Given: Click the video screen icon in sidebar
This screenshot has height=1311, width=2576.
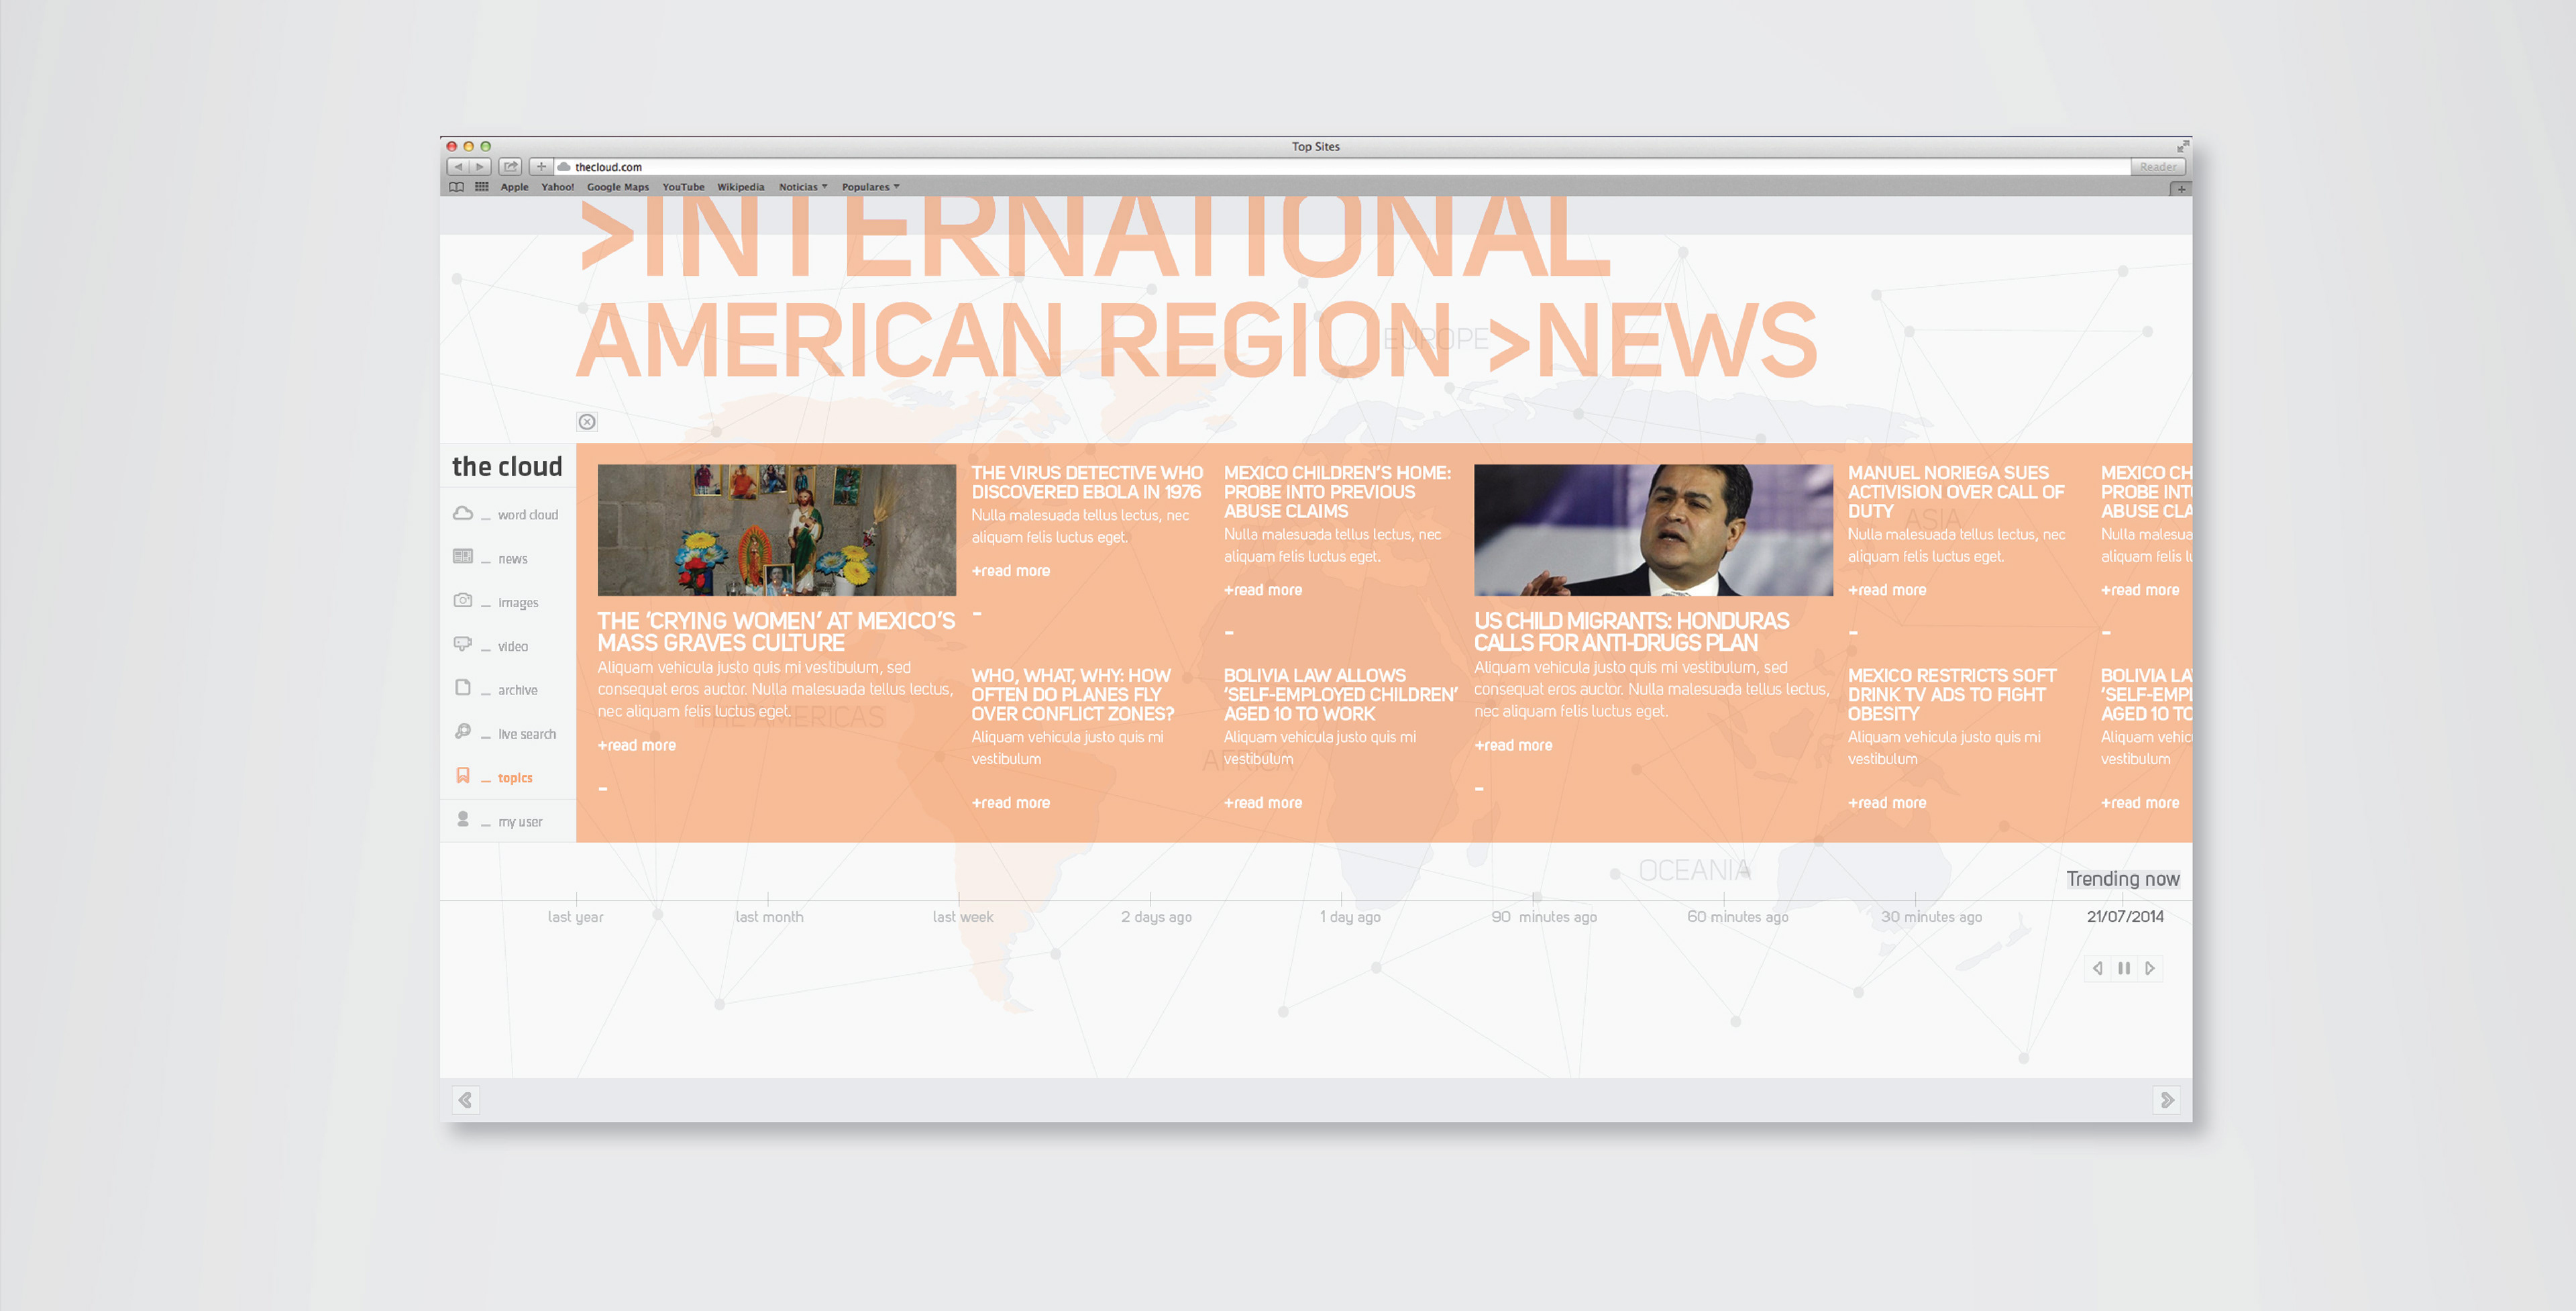Looking at the screenshot, I should pos(462,644).
